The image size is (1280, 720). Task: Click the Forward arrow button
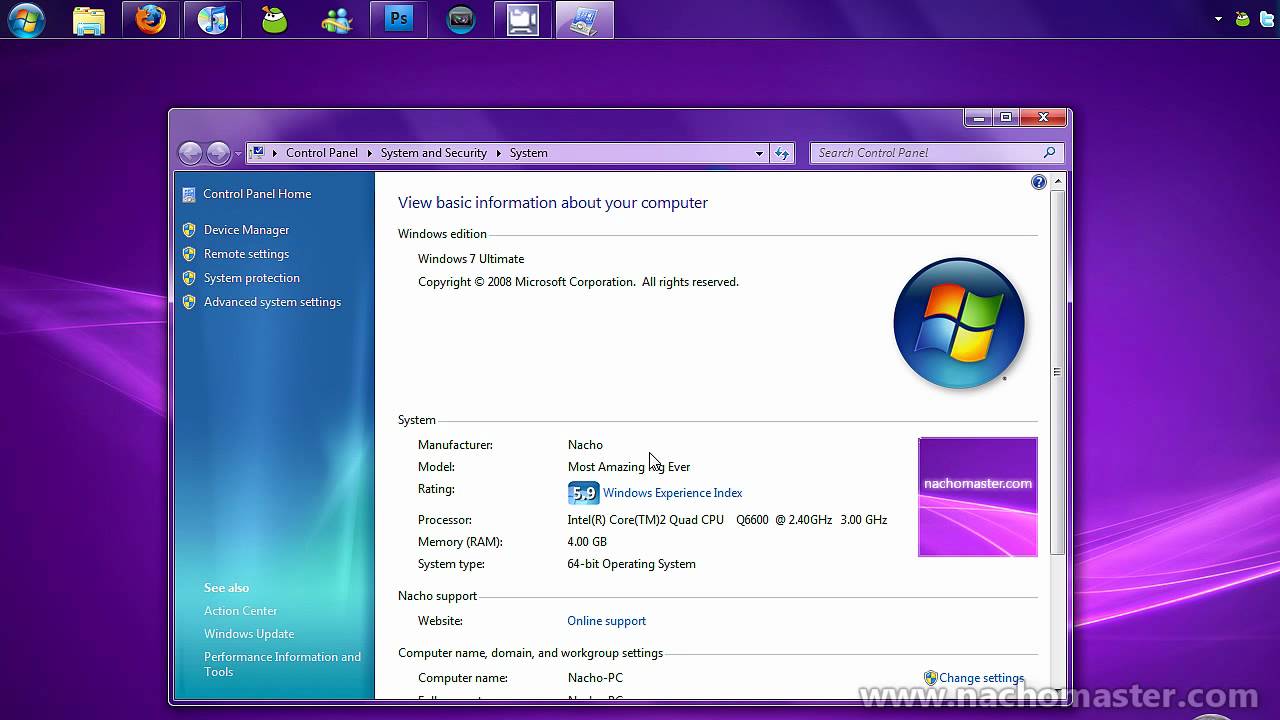click(x=218, y=153)
